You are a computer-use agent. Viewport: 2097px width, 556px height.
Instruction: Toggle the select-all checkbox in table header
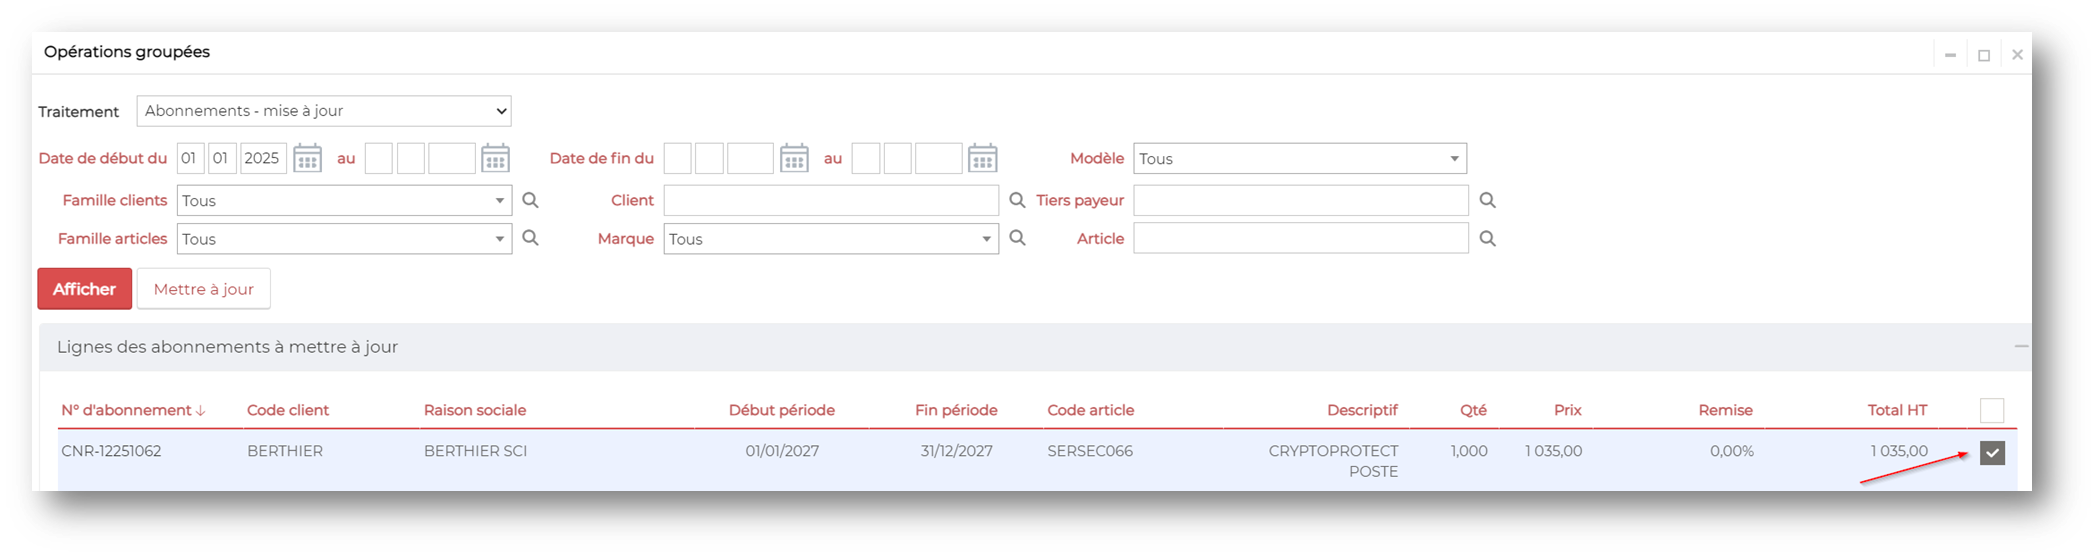pos(1991,410)
